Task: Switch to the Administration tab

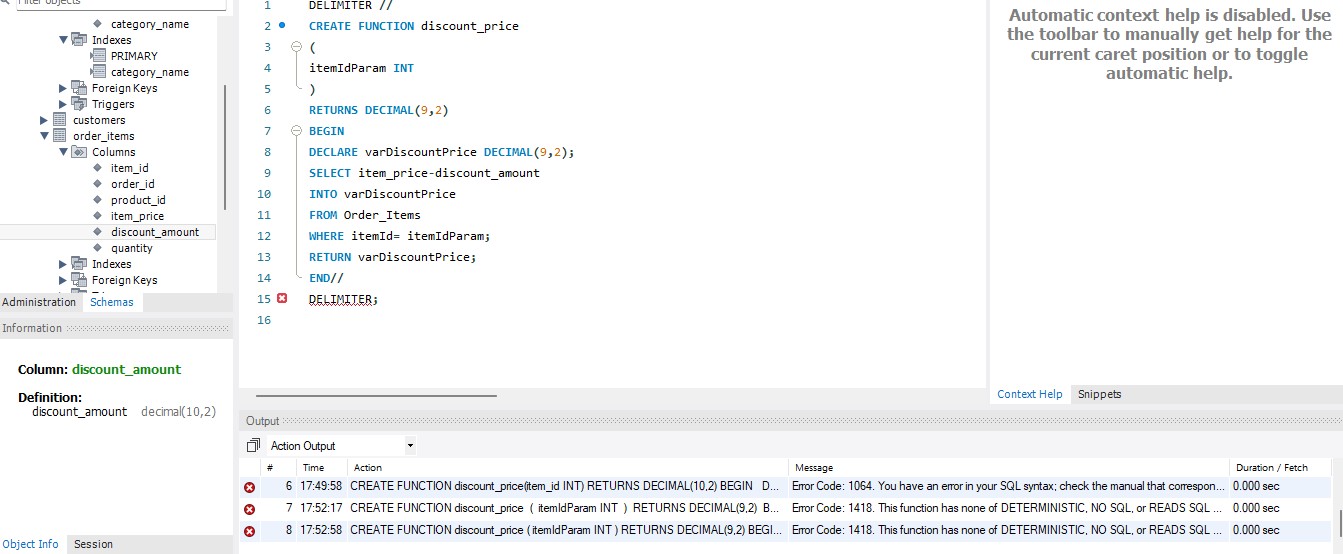Action: [39, 302]
